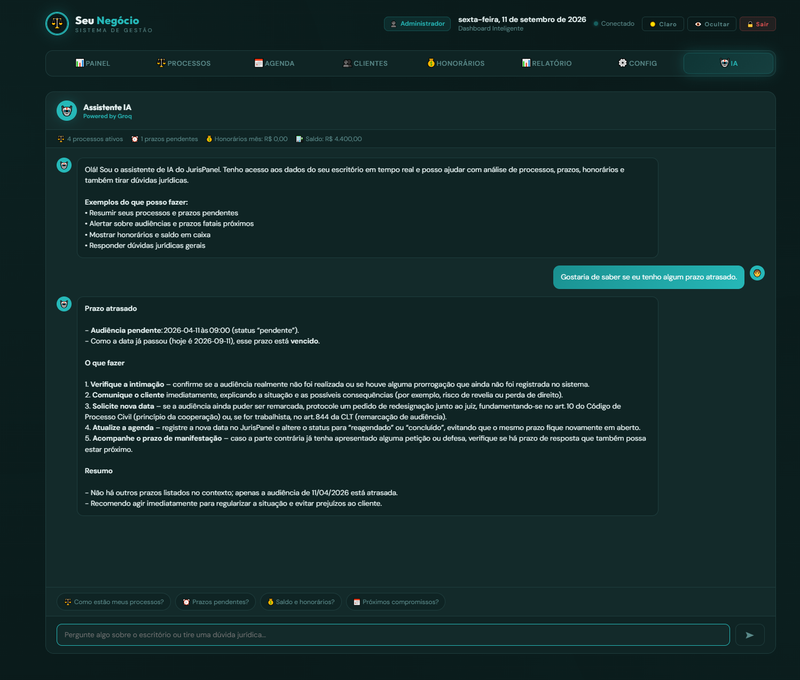Click the 'Resumo' heading in reply

click(98, 471)
